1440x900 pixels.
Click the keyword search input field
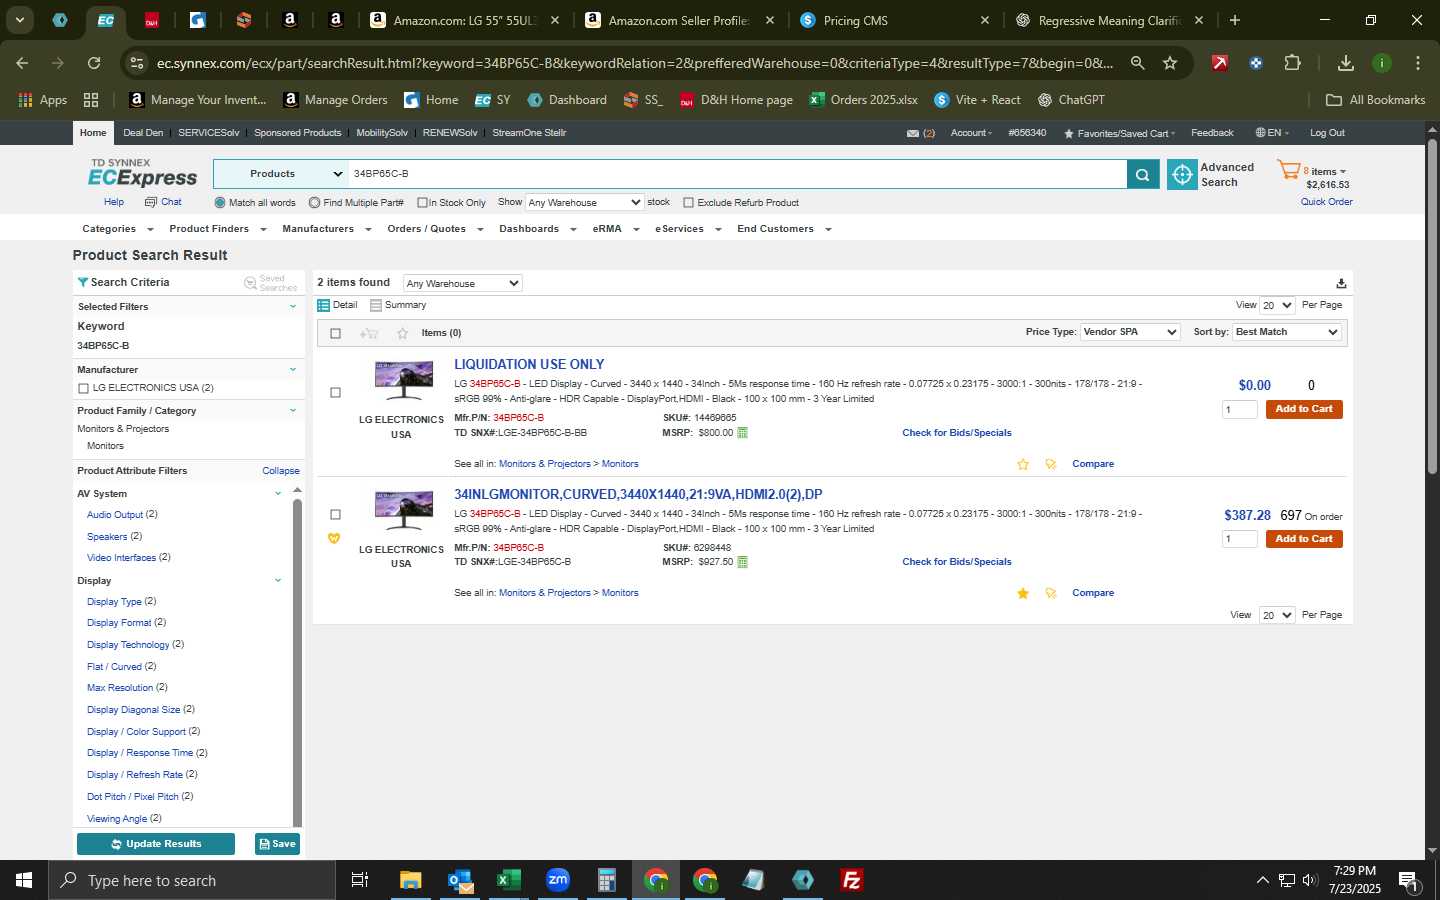738,174
